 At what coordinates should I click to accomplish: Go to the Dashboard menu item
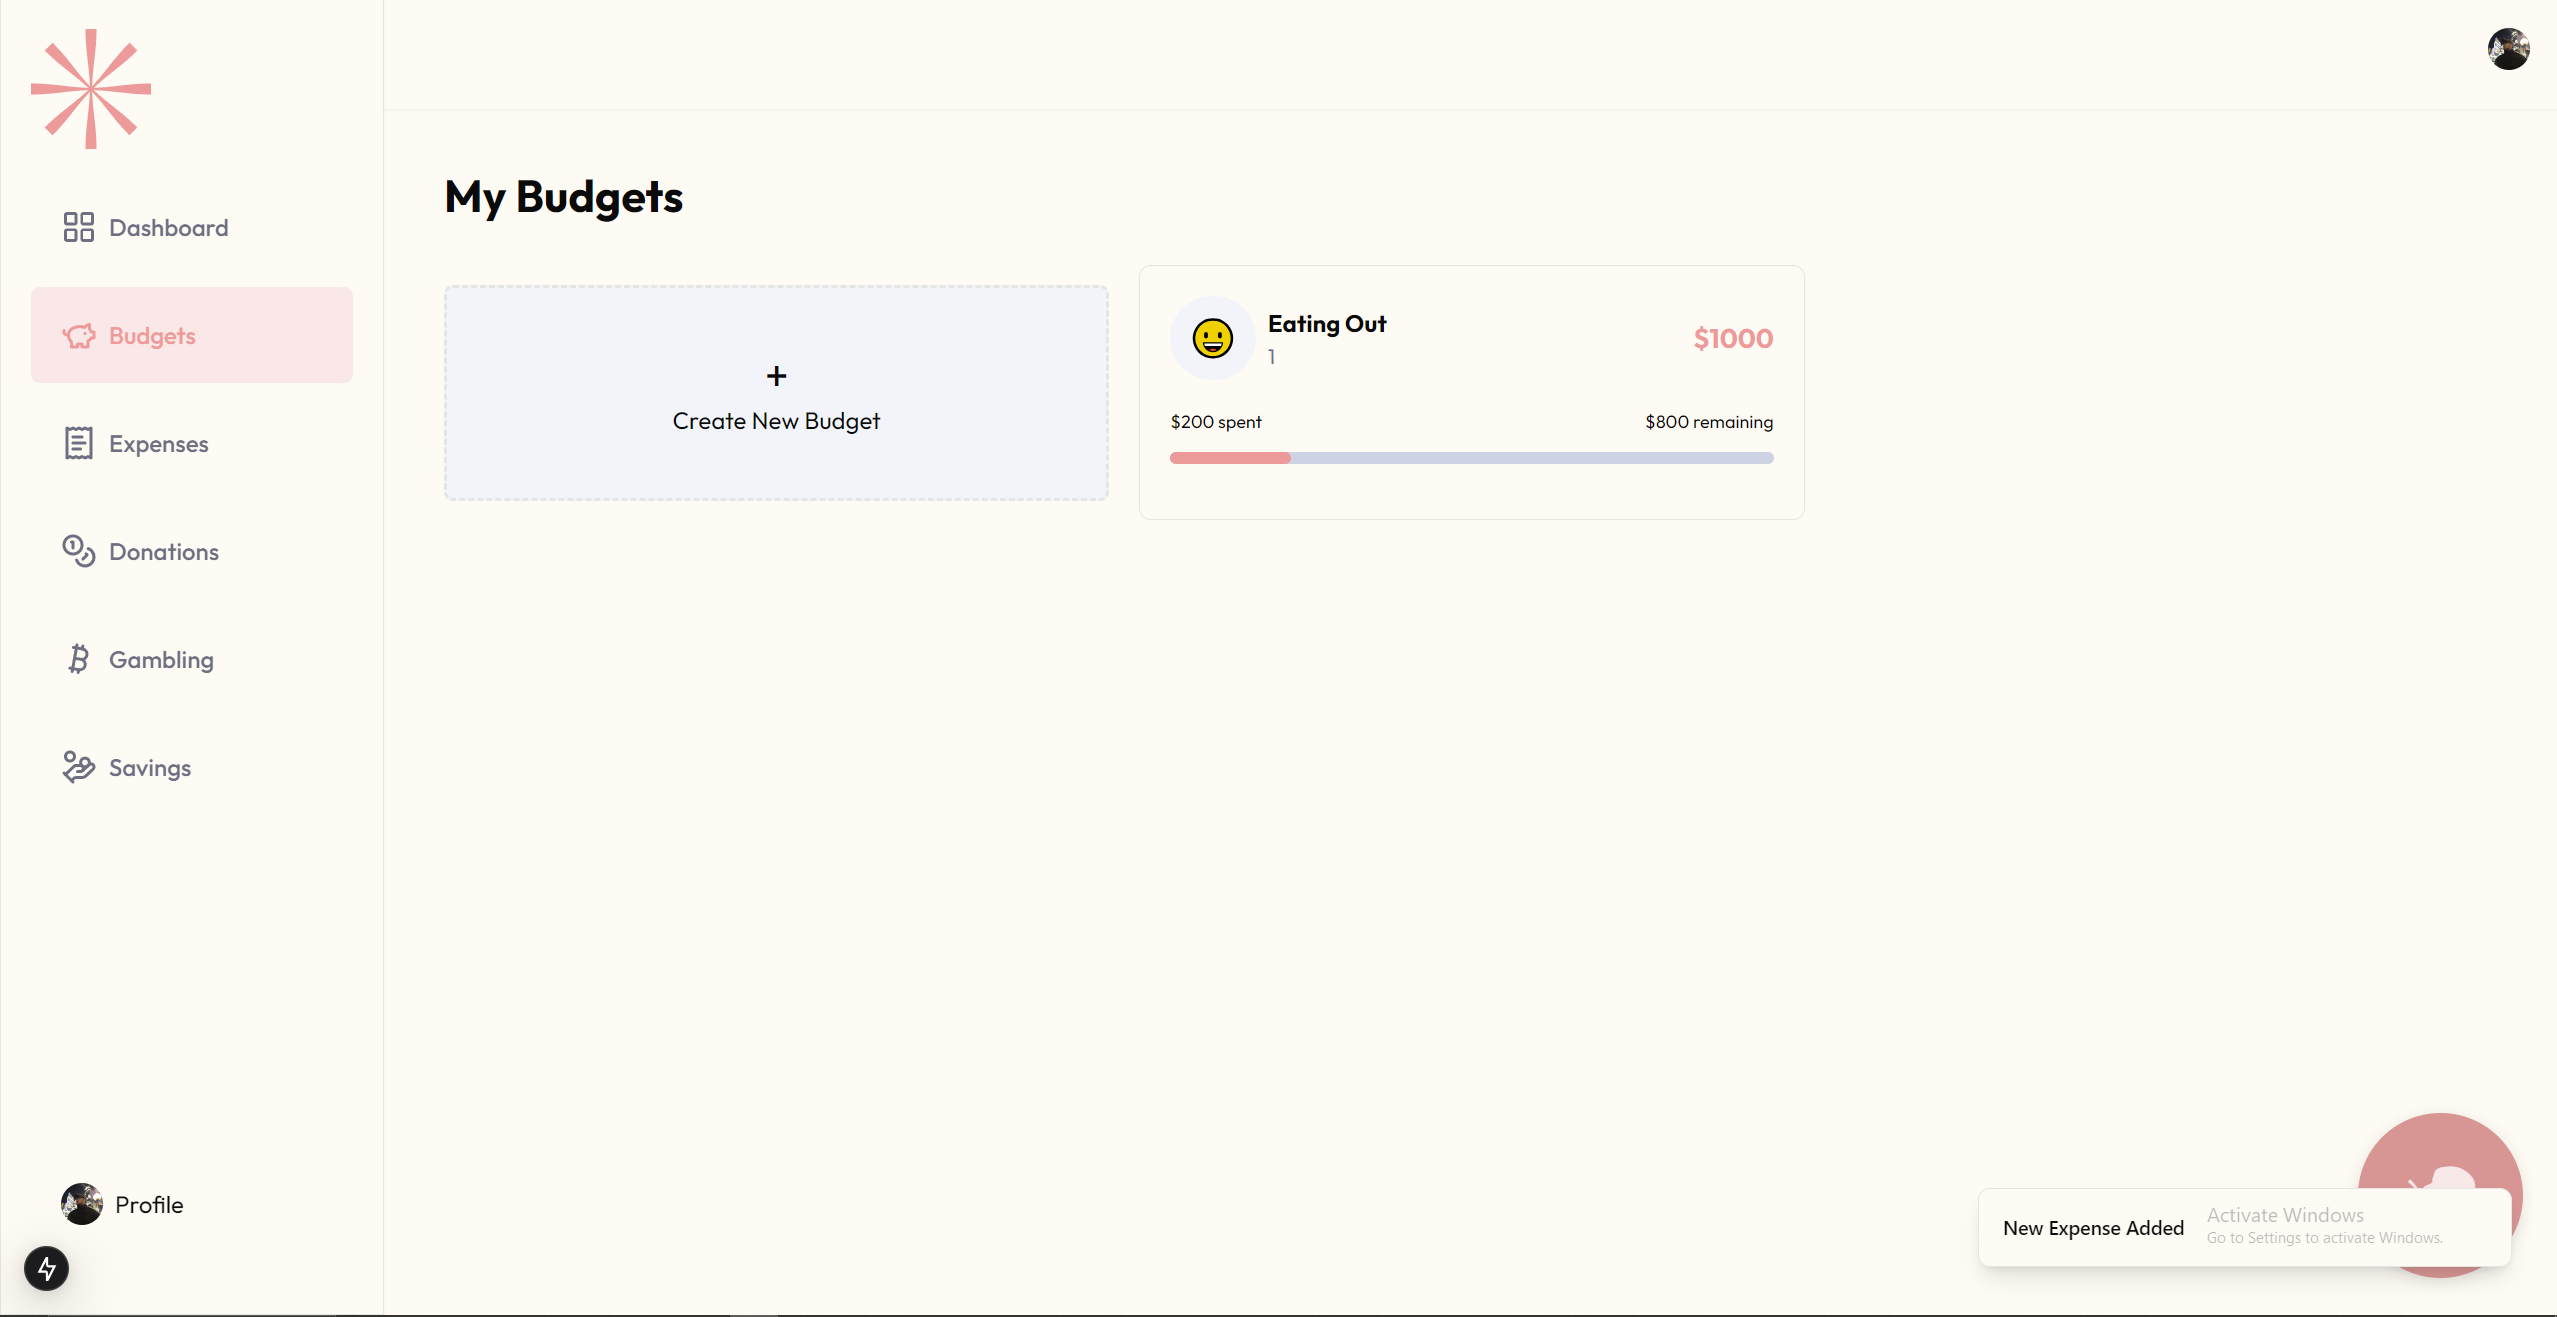click(168, 228)
